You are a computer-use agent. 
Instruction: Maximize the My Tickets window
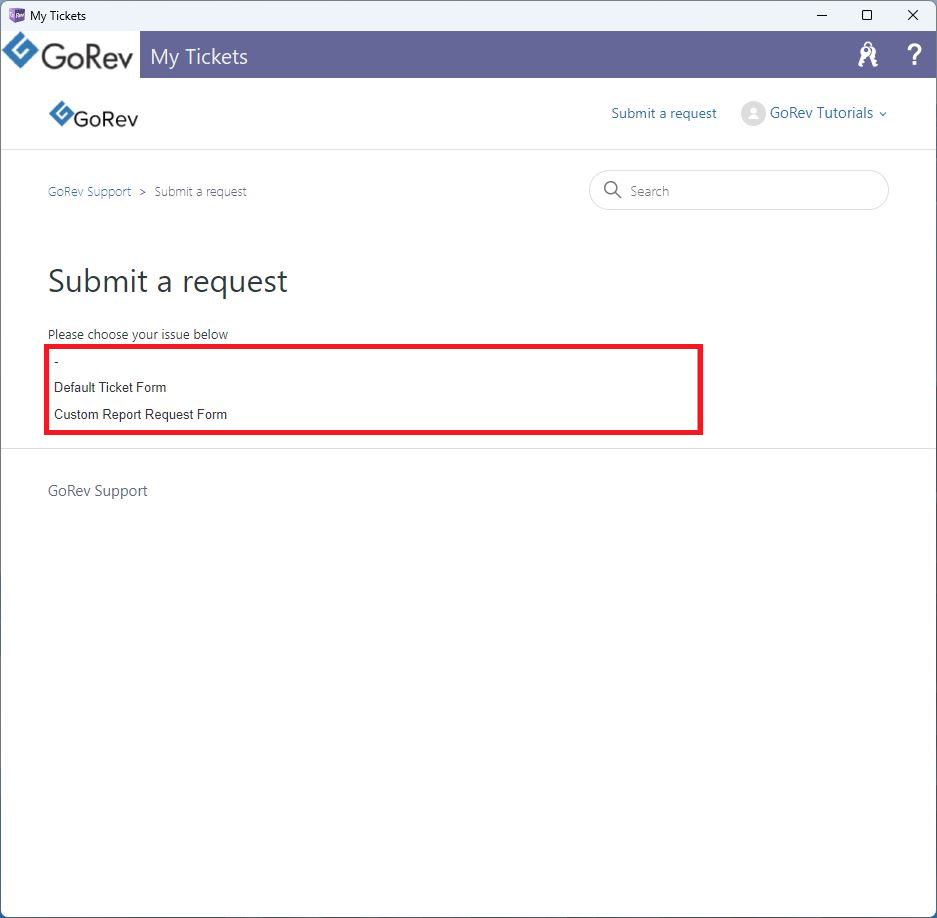[867, 15]
